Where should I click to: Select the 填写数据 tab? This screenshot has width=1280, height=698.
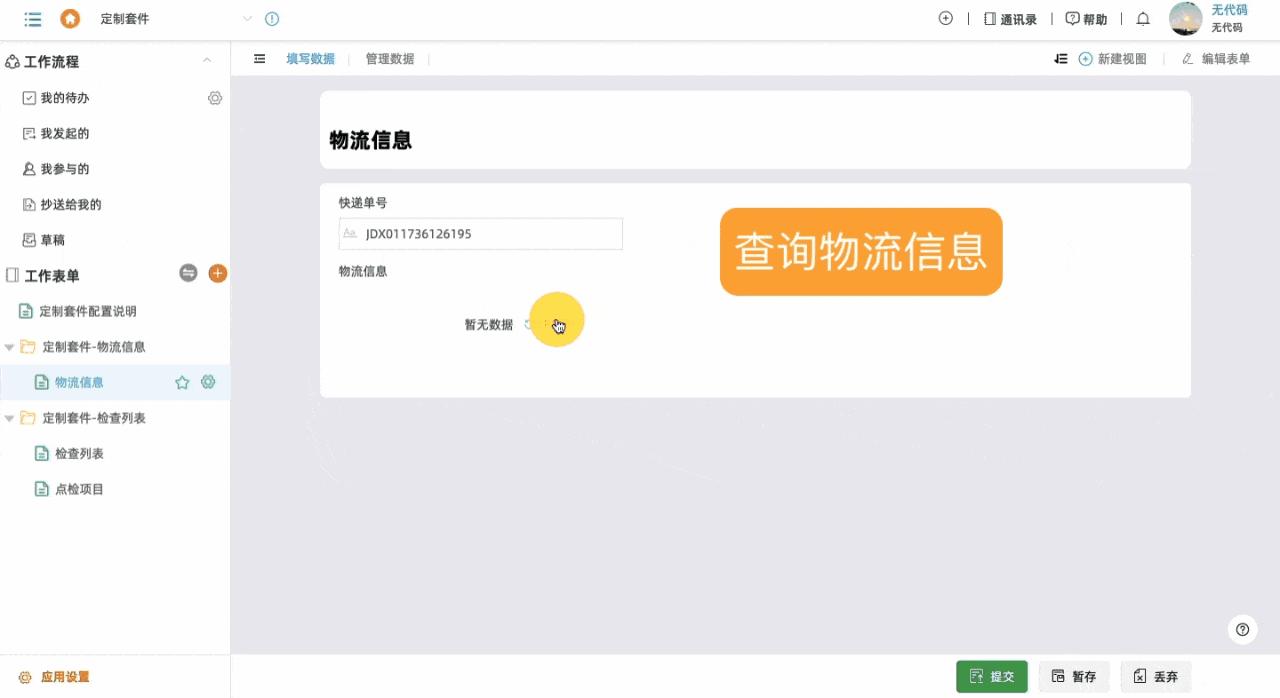tap(310, 58)
